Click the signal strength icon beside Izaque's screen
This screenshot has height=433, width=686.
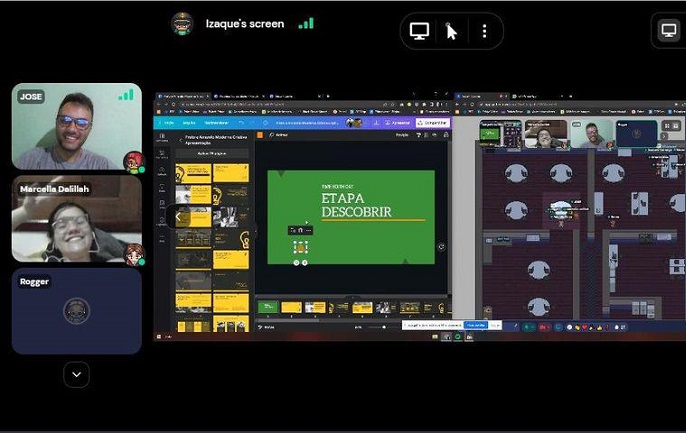coord(306,23)
